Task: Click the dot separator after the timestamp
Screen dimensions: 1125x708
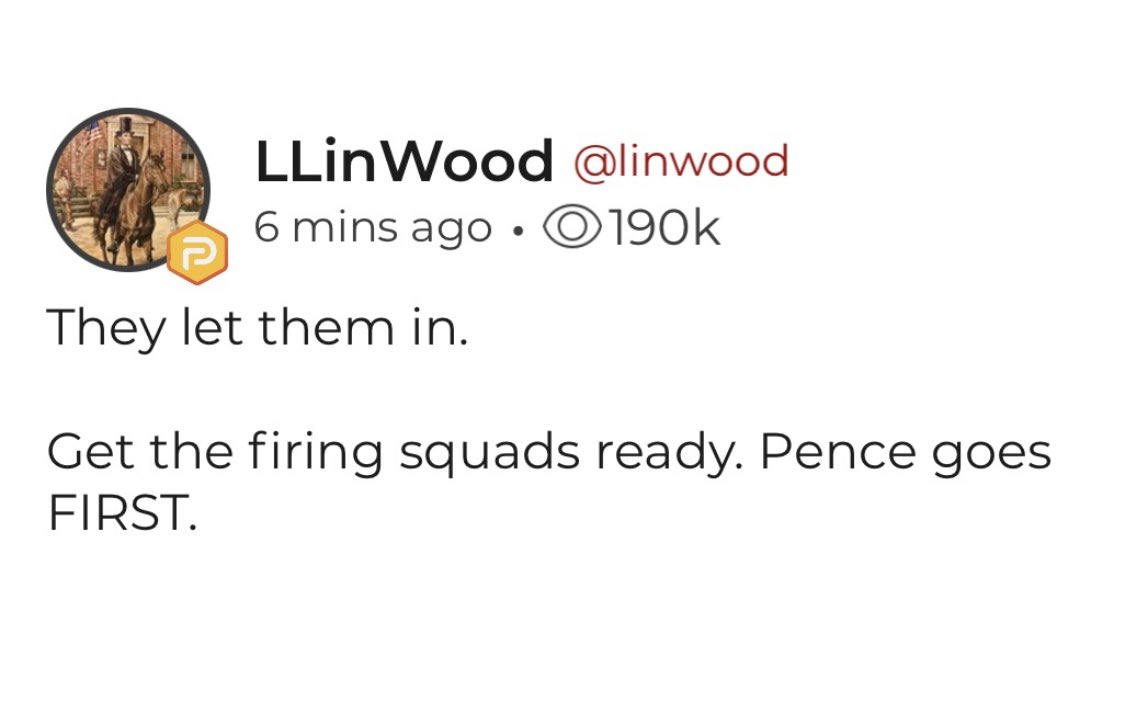Action: [515, 231]
